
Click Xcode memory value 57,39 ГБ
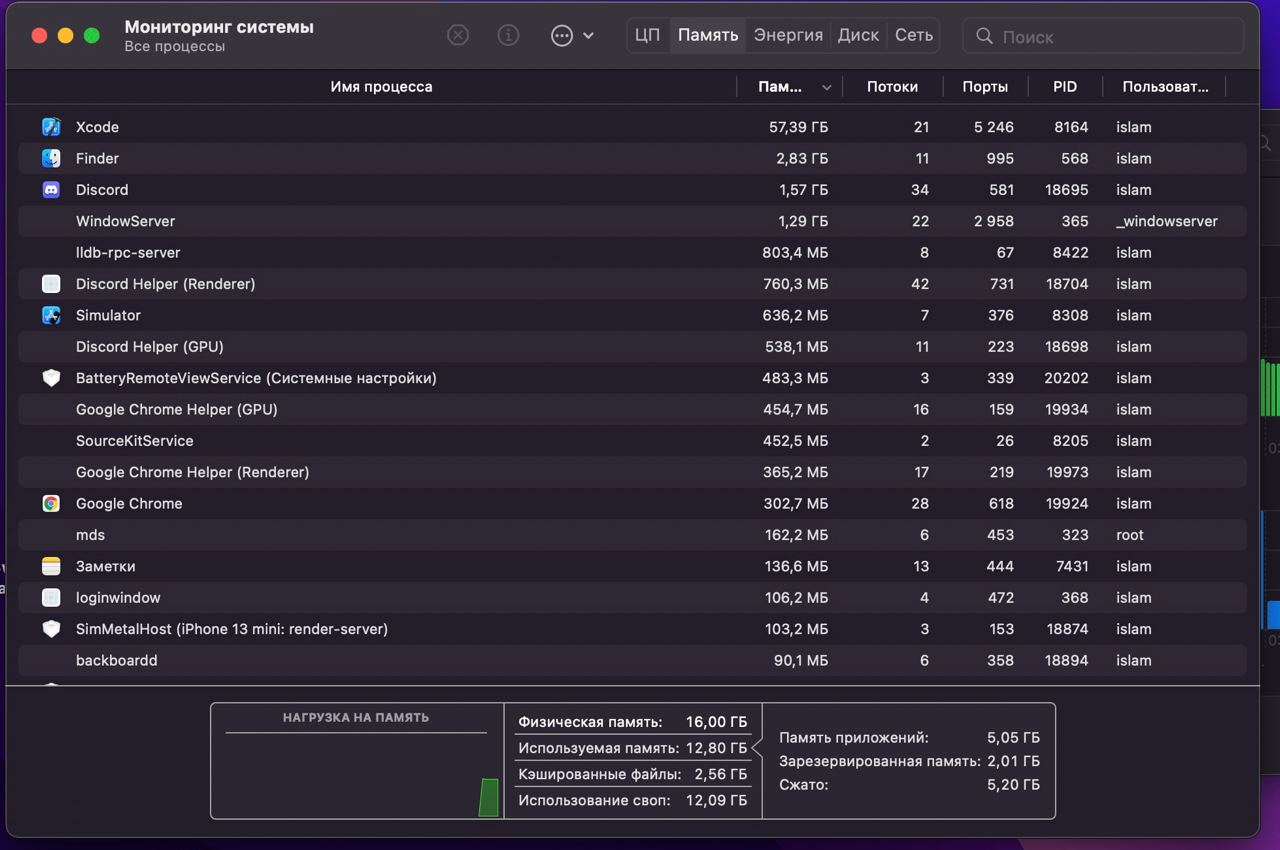pos(798,127)
